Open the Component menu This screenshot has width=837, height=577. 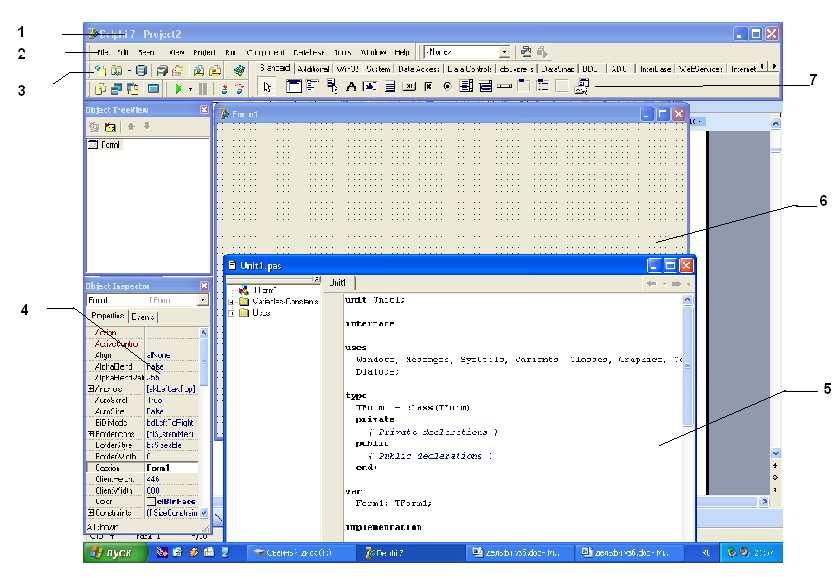coord(265,52)
